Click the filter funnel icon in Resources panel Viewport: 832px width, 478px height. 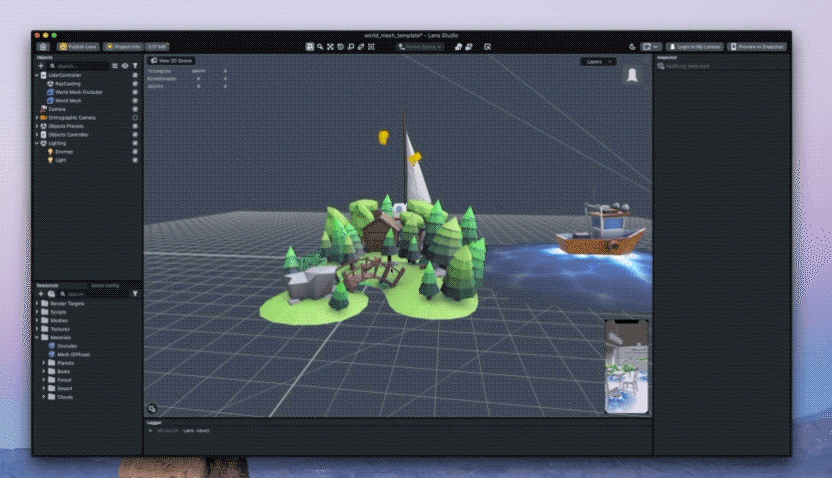(x=135, y=293)
